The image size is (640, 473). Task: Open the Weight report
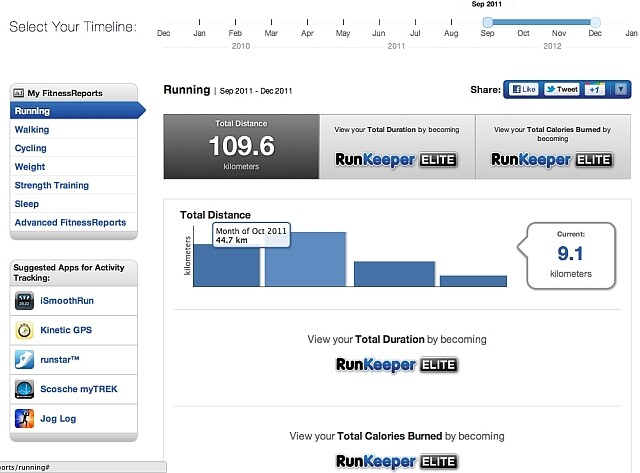pos(30,167)
